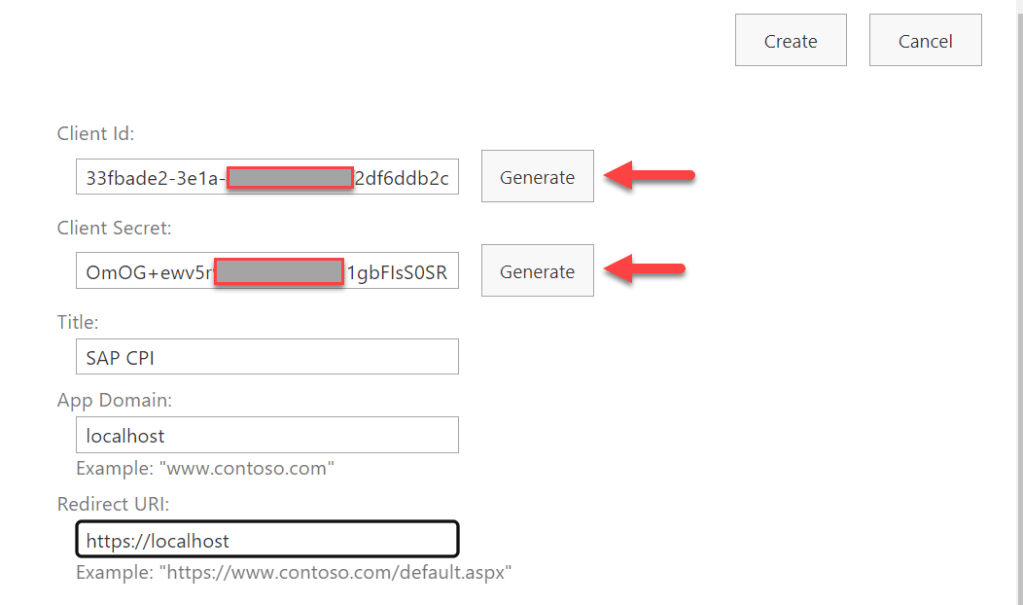Select the Title field containing SAP CPI
The height and width of the screenshot is (605, 1023).
267,357
